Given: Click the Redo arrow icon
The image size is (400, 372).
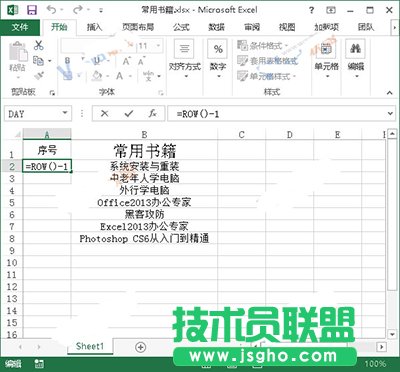Looking at the screenshot, I should click(x=78, y=10).
